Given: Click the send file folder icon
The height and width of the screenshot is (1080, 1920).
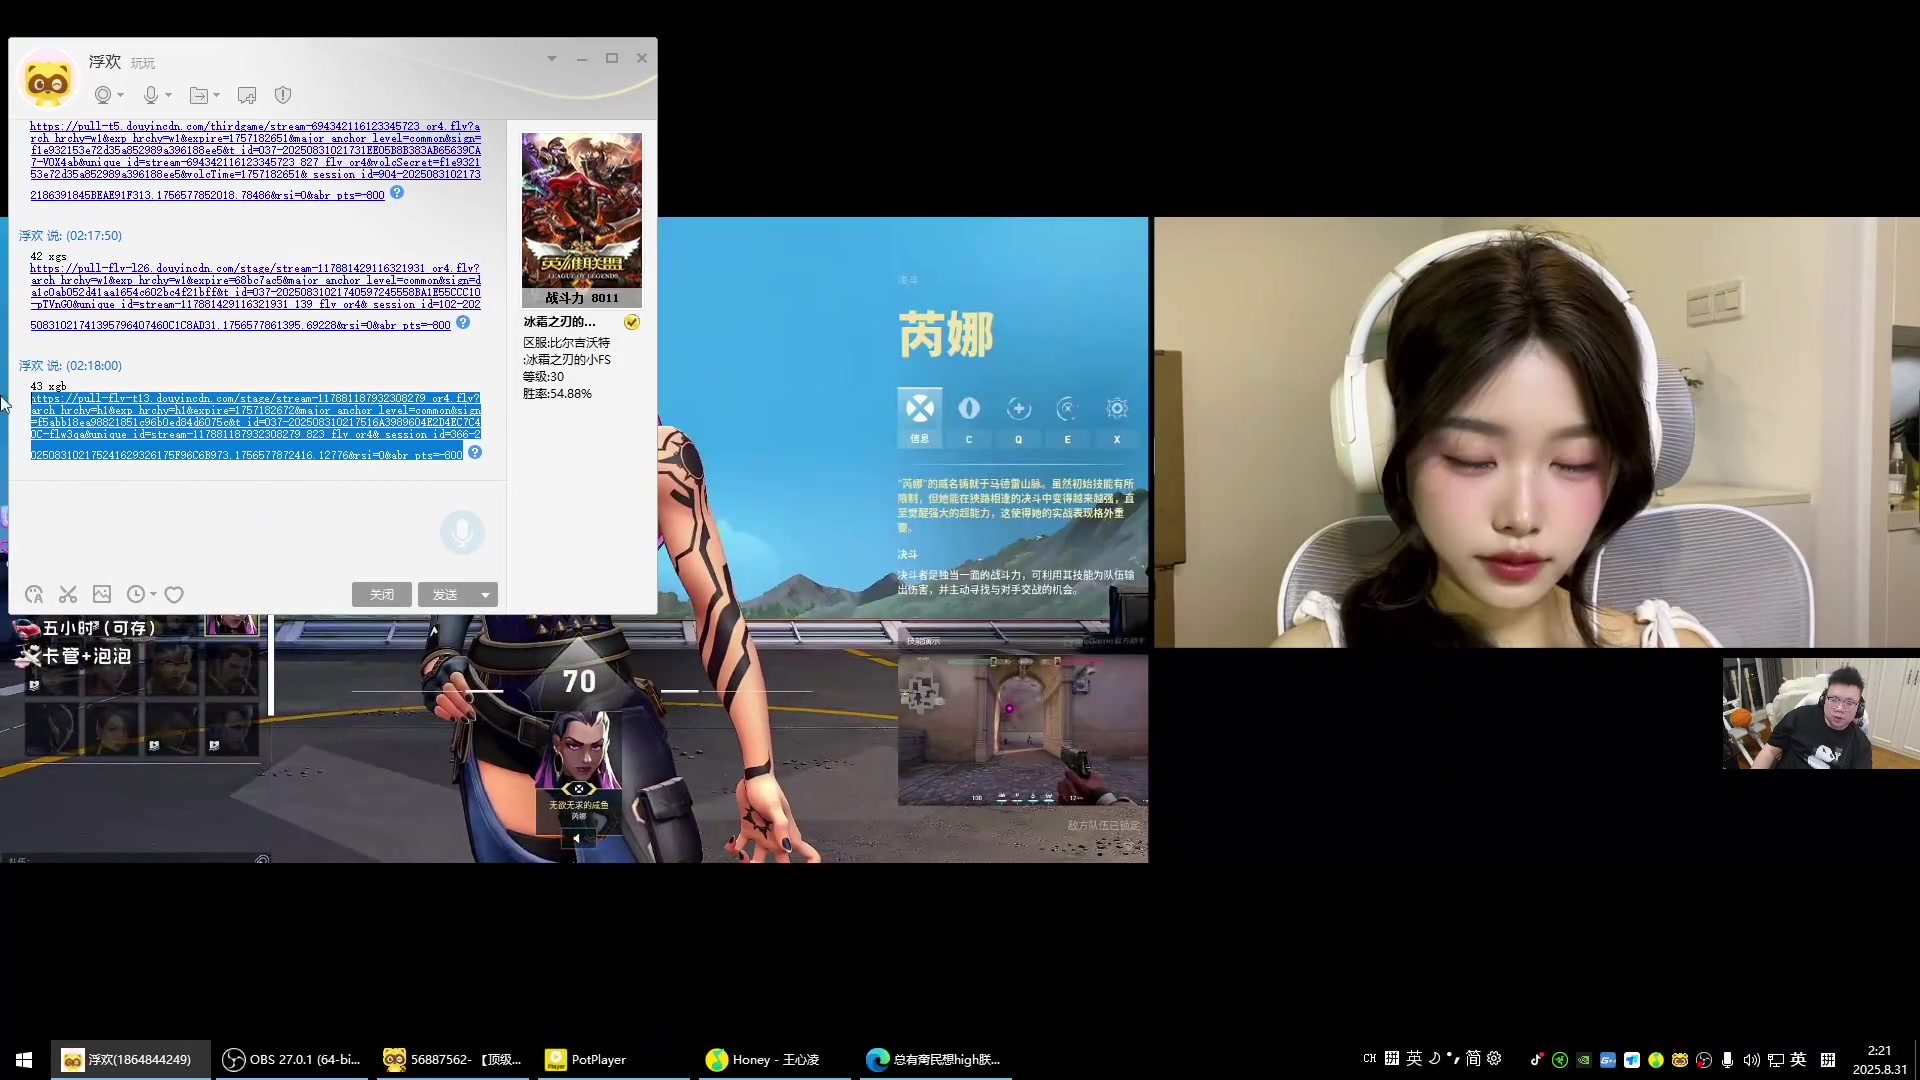Looking at the screenshot, I should tap(198, 95).
